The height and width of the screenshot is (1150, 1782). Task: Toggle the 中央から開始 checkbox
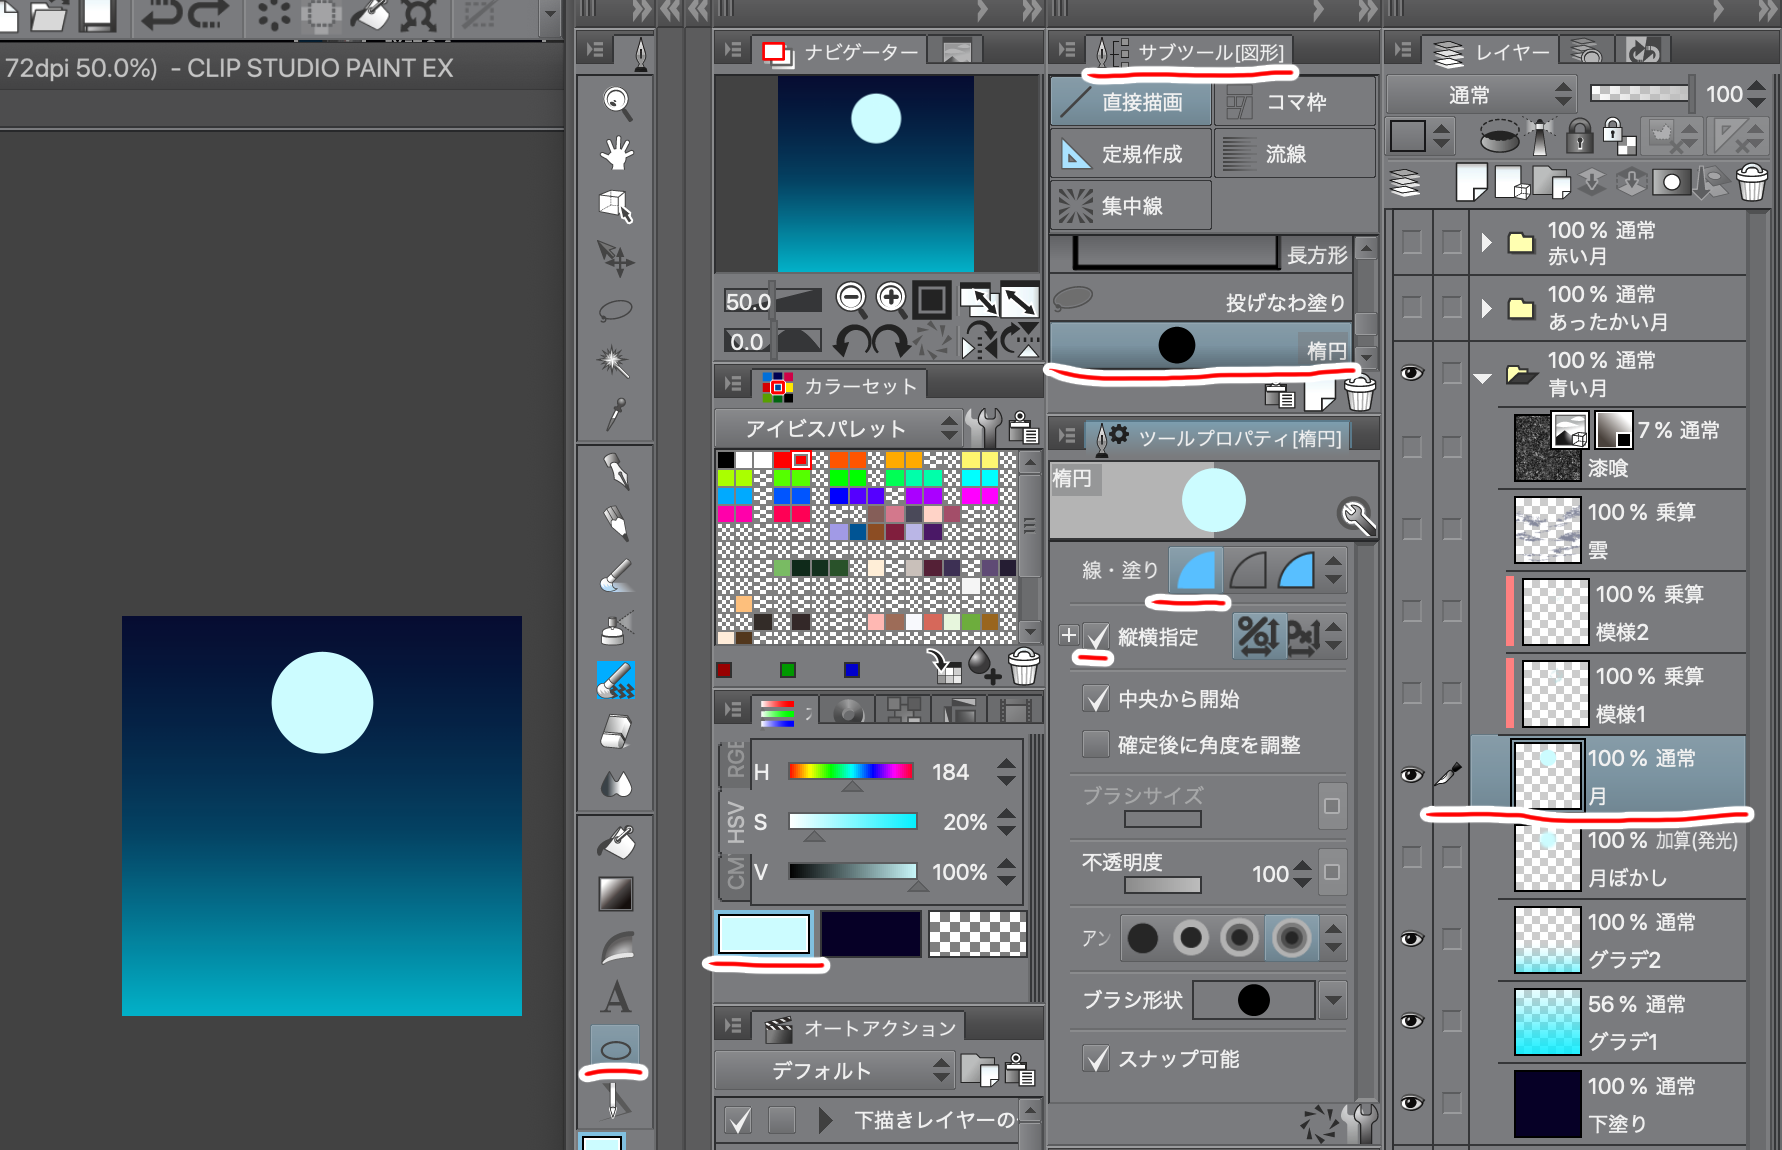pyautogui.click(x=1097, y=699)
